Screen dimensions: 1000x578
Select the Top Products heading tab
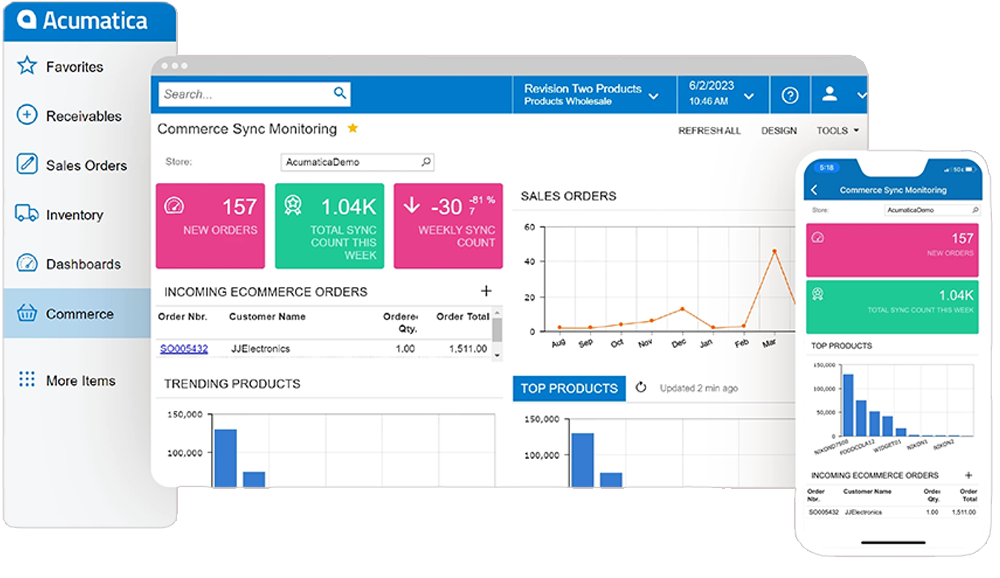tap(569, 388)
